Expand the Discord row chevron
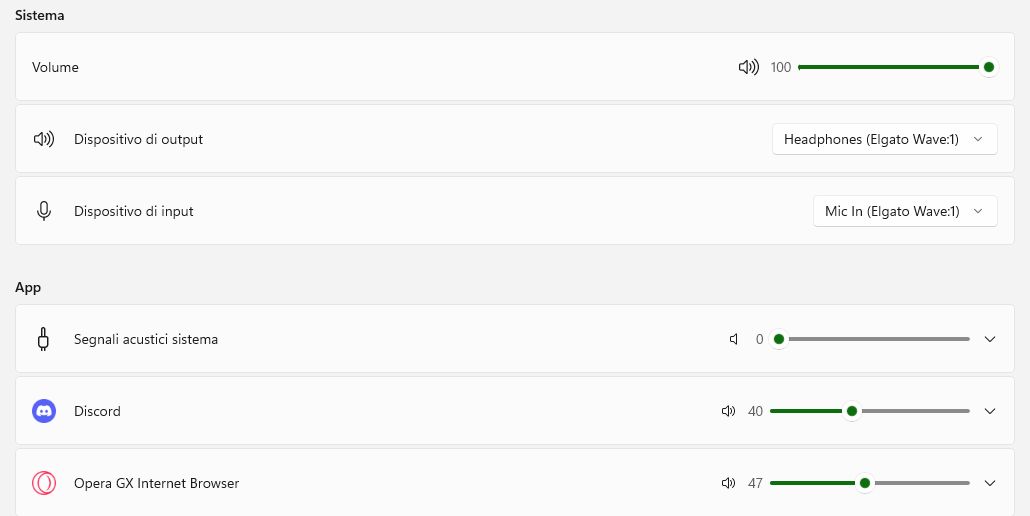This screenshot has width=1030, height=516. pyautogui.click(x=991, y=412)
